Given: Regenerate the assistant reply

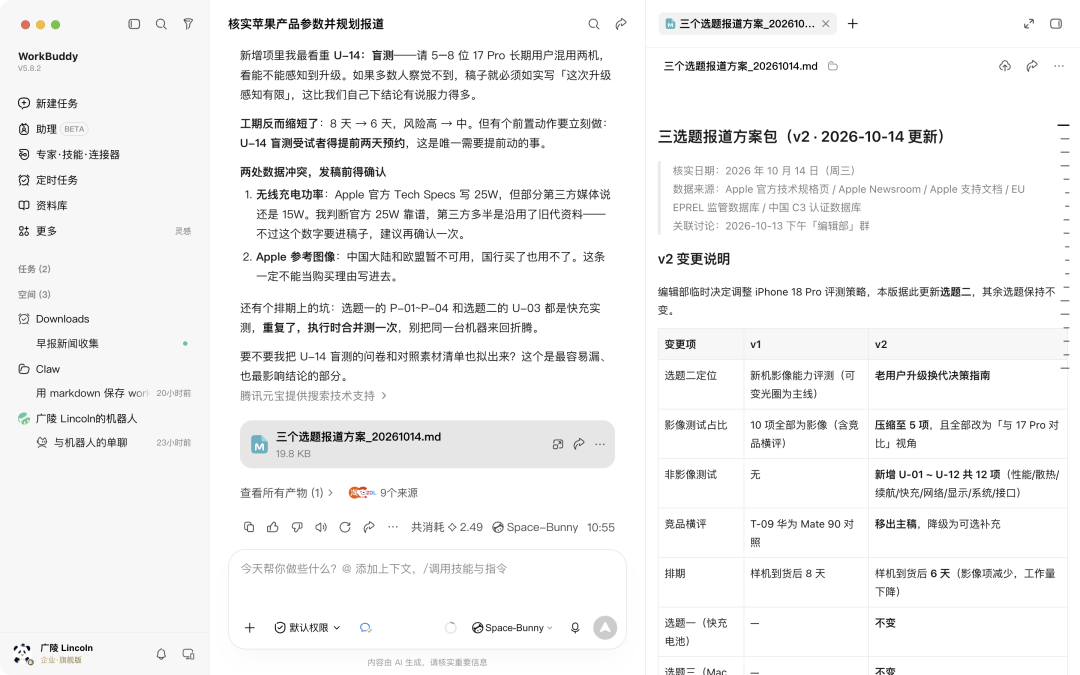Looking at the screenshot, I should [345, 527].
